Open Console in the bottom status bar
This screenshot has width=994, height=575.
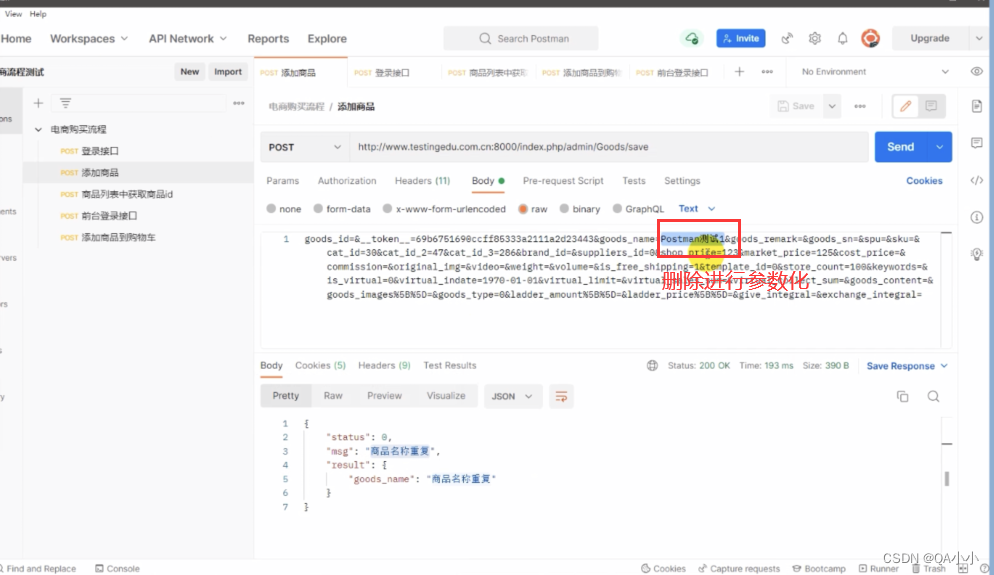(117, 569)
